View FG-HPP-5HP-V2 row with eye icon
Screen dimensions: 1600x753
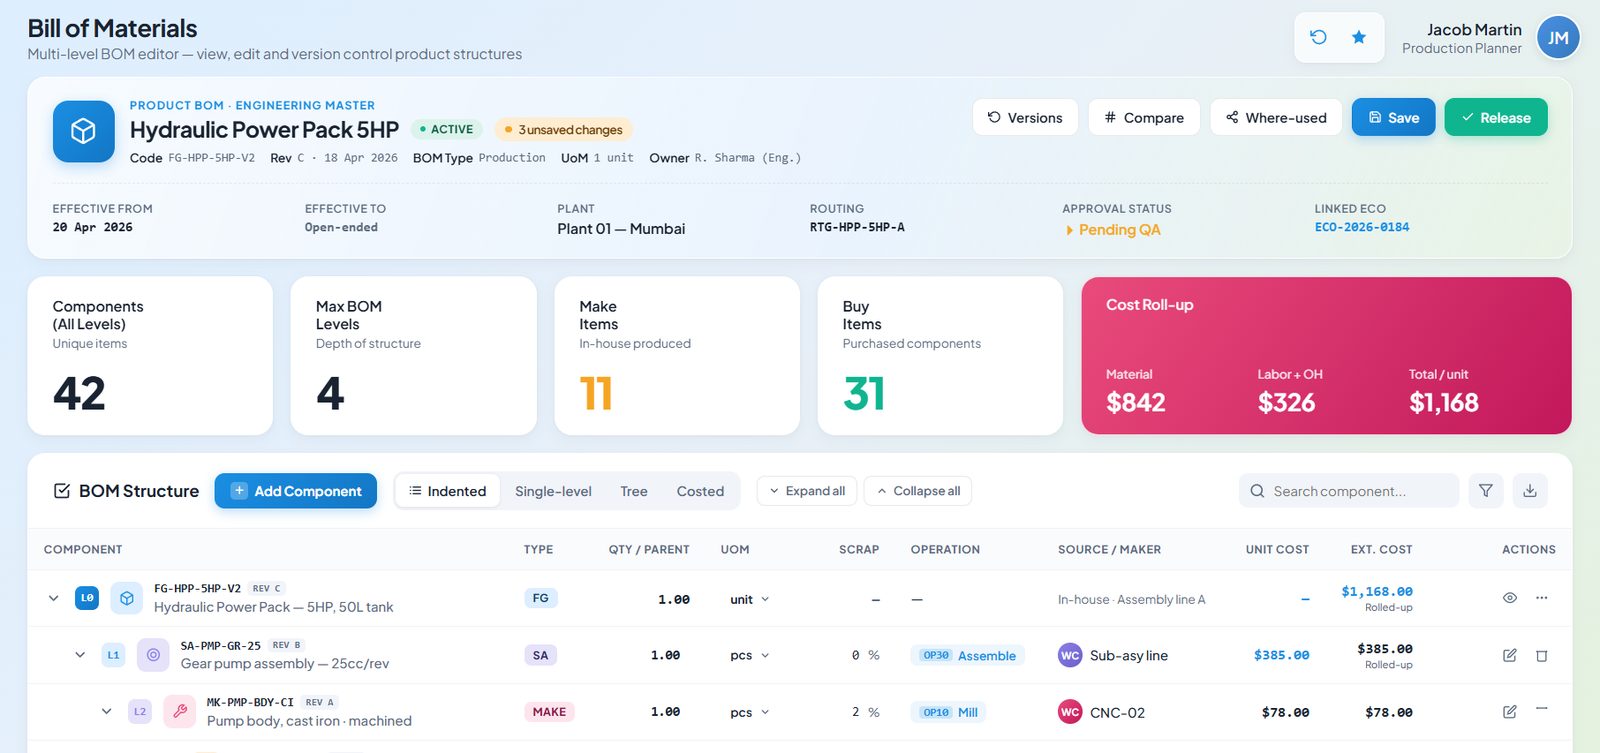(1510, 598)
